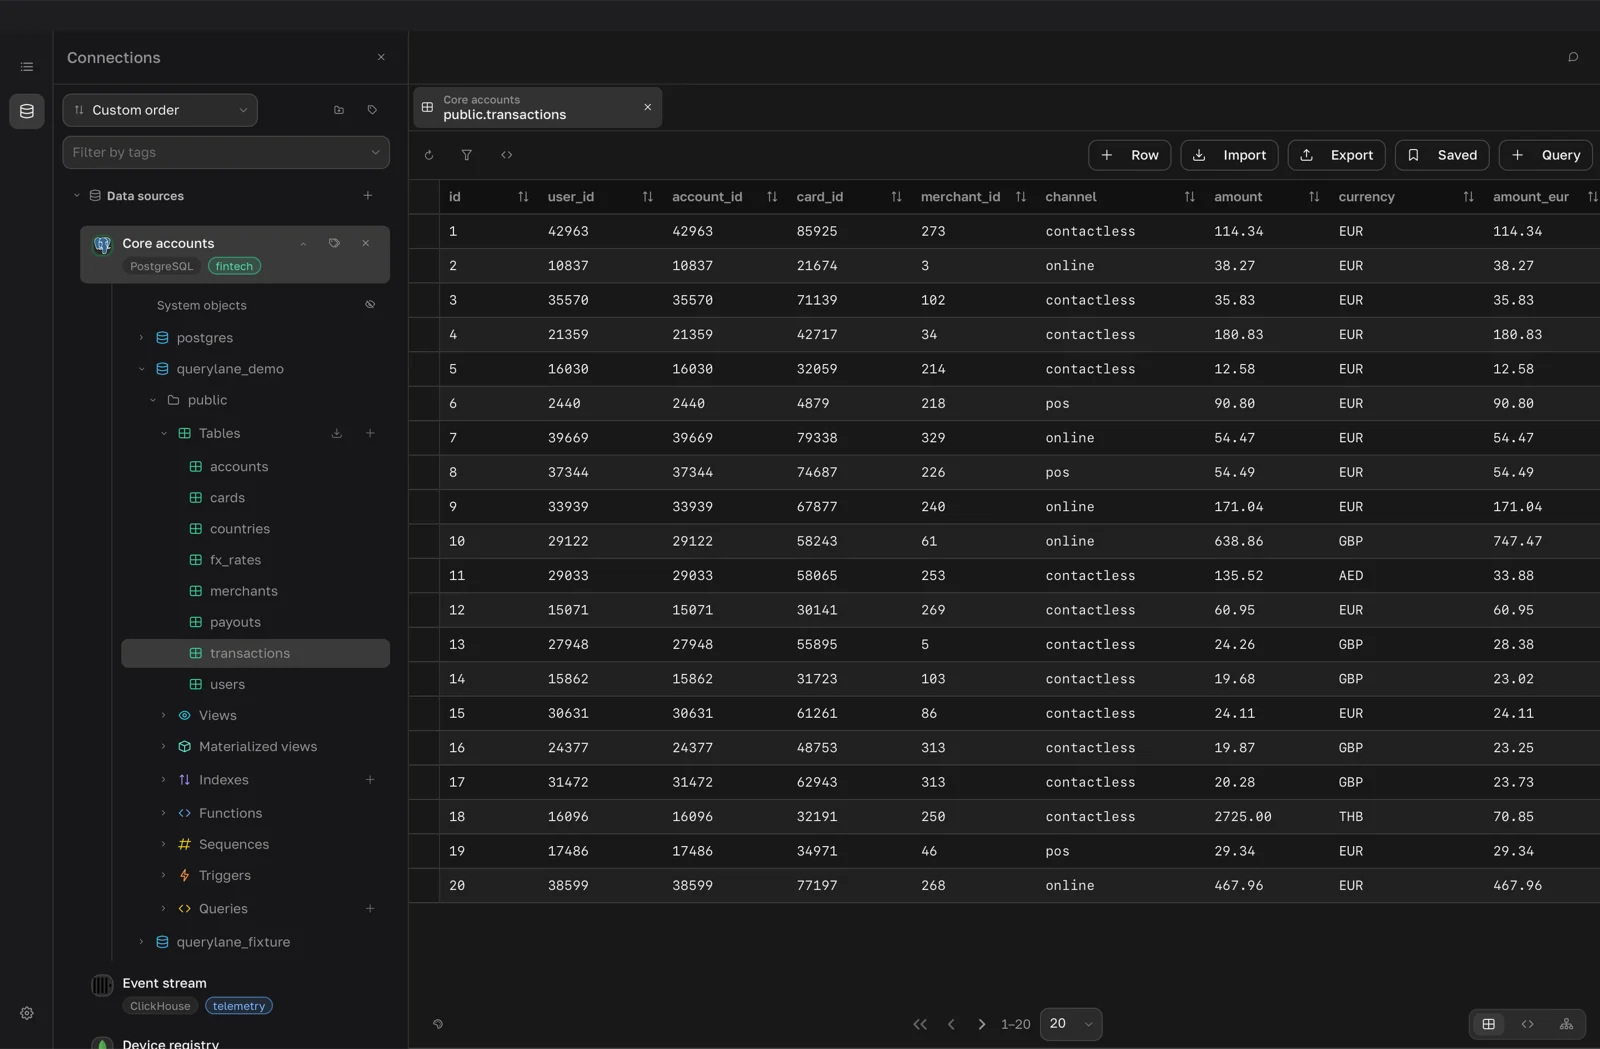Switch to the grid view mode
Image resolution: width=1600 pixels, height=1049 pixels.
1489,1024
